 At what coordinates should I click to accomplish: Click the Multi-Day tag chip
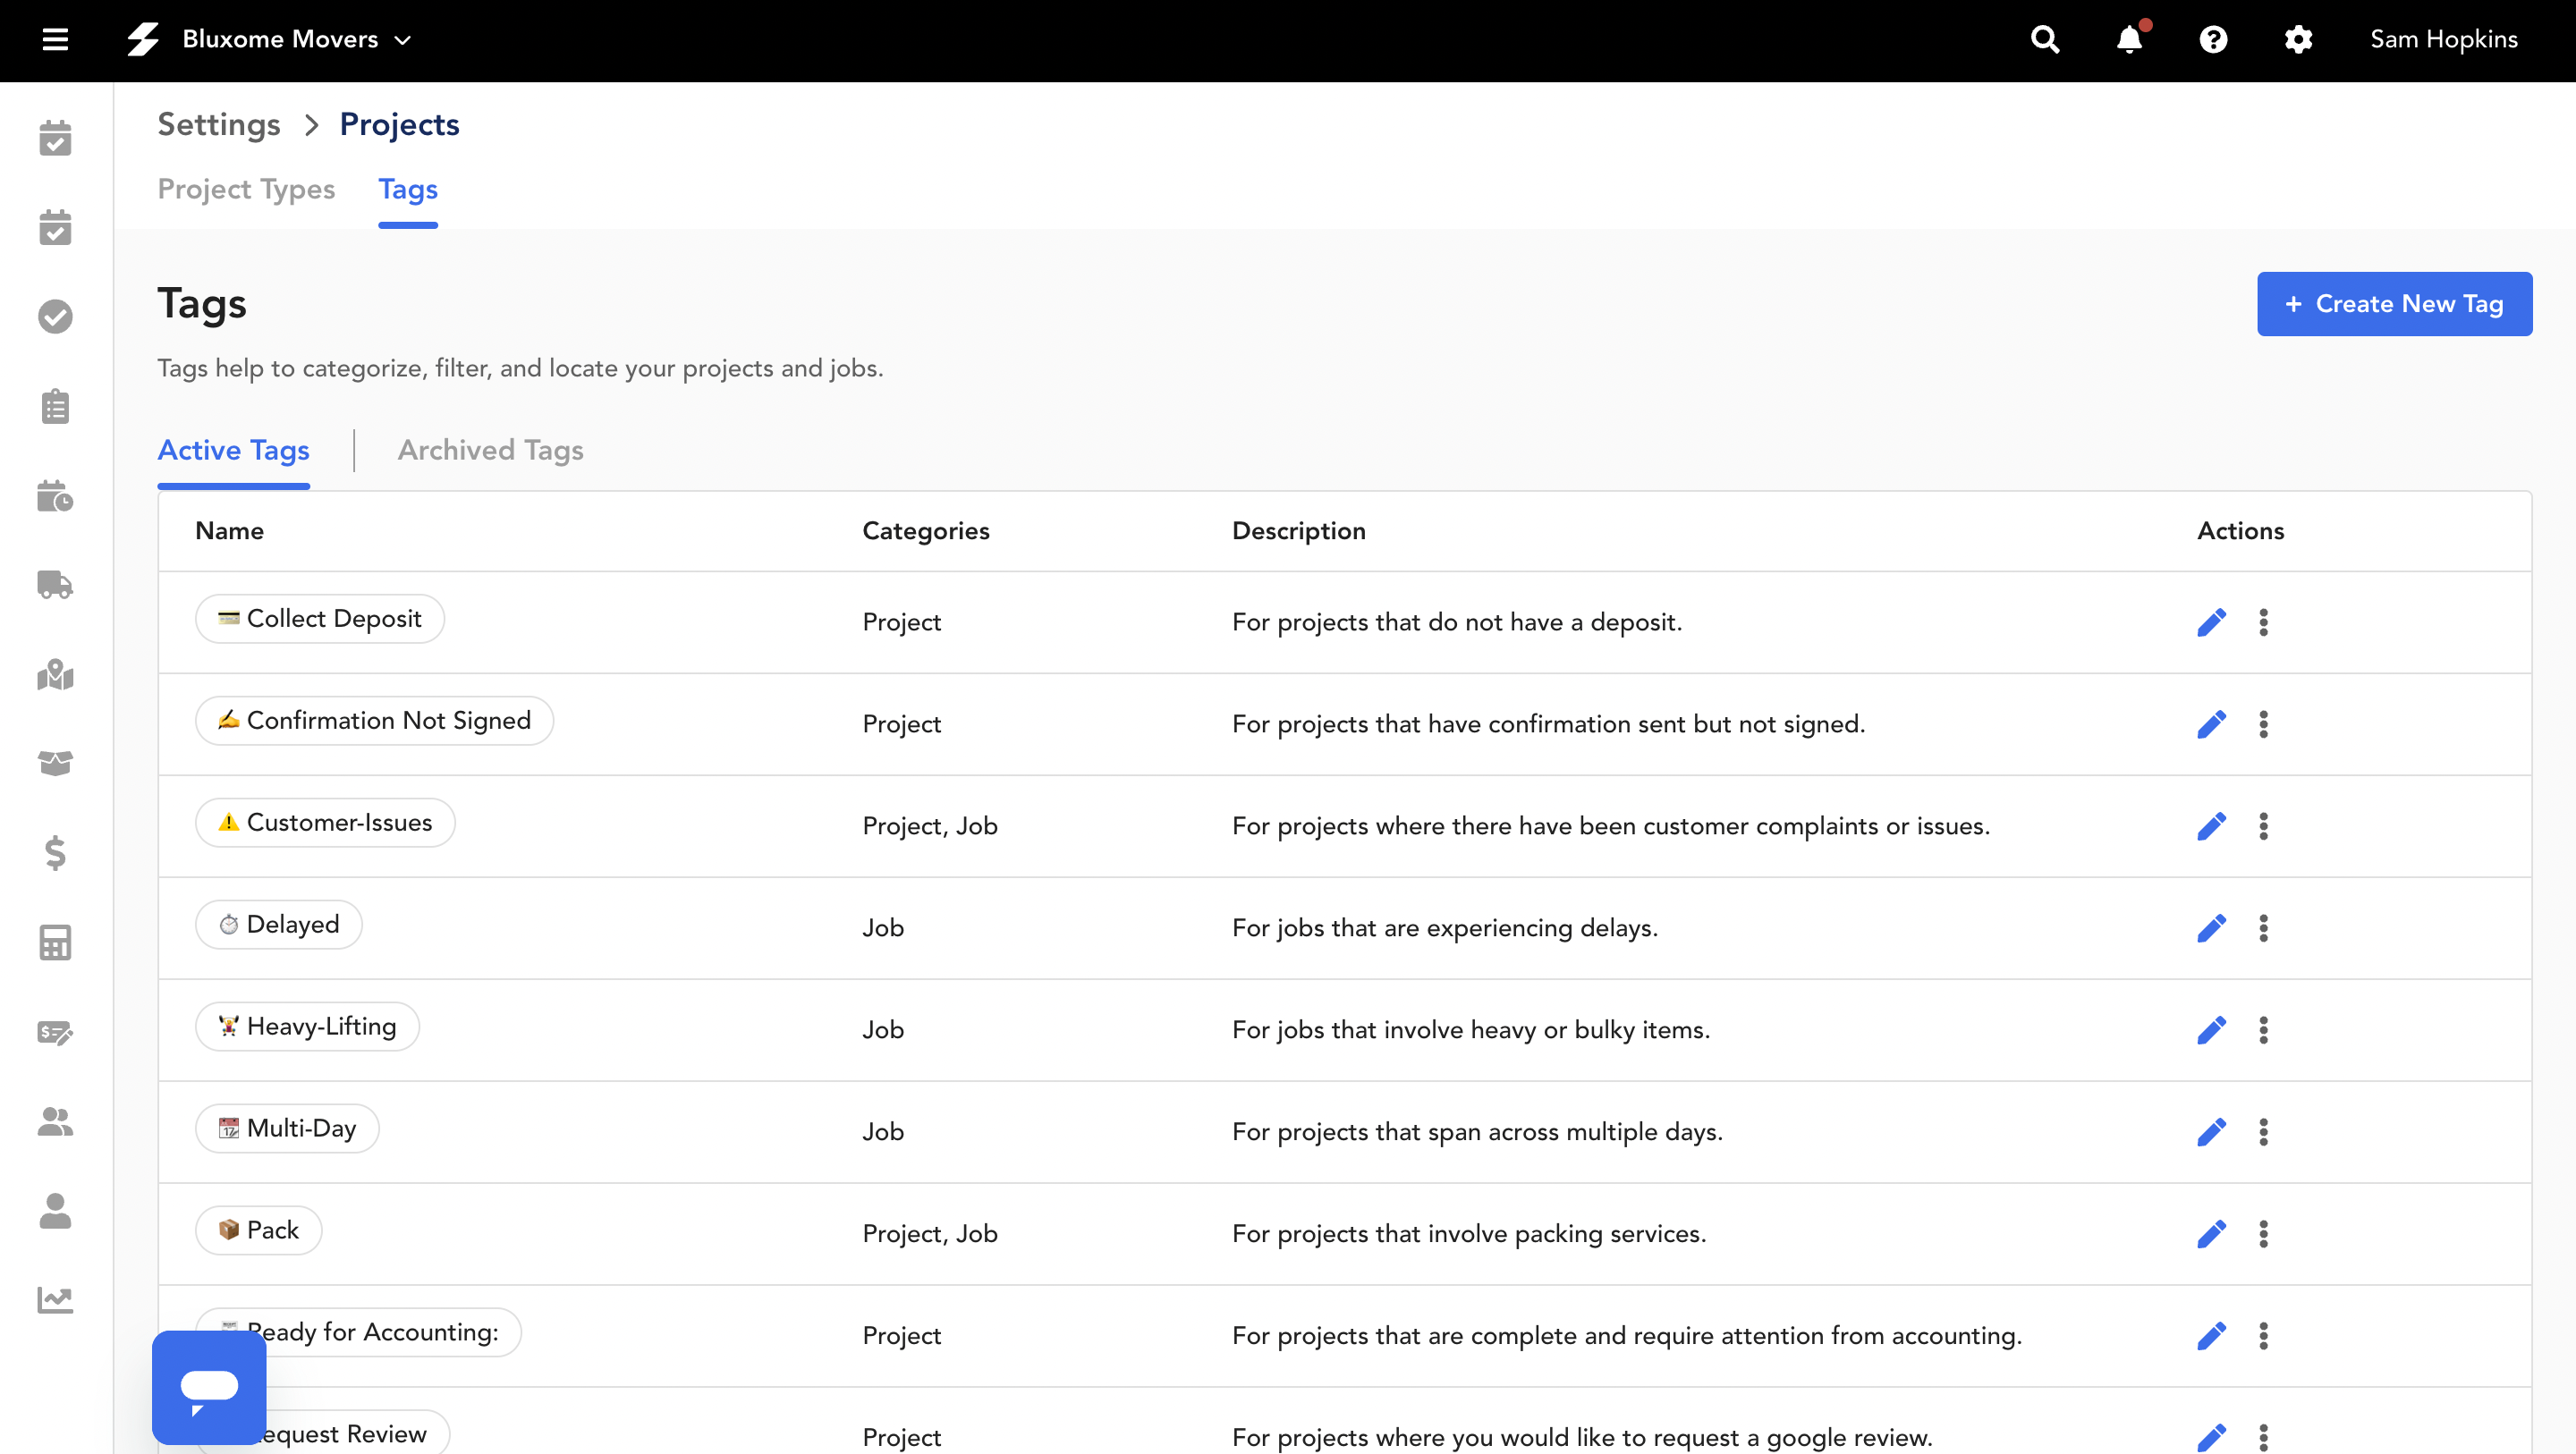click(287, 1129)
